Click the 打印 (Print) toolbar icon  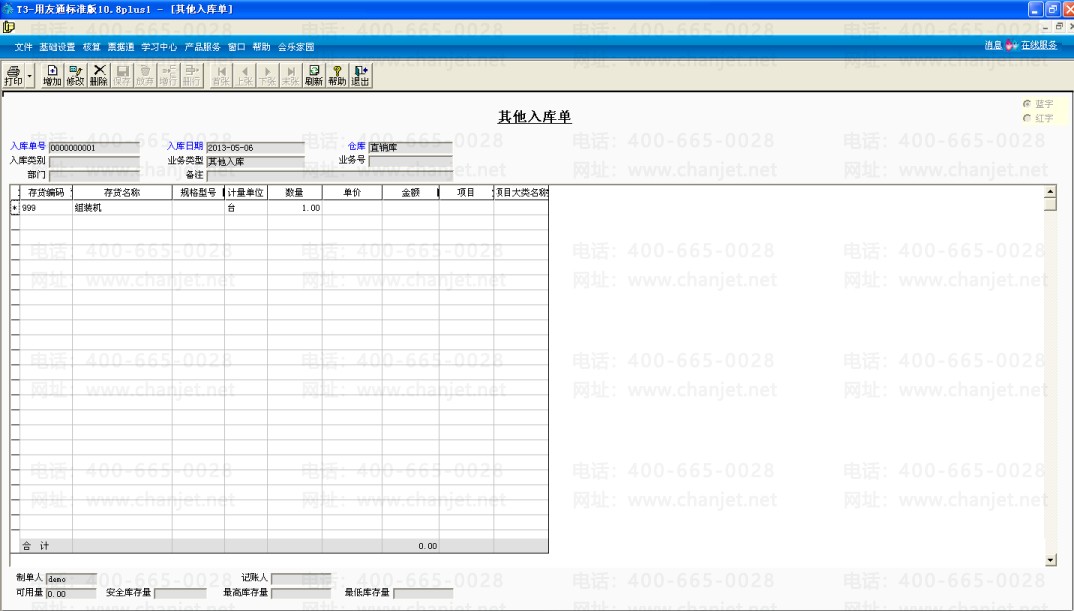(x=13, y=75)
